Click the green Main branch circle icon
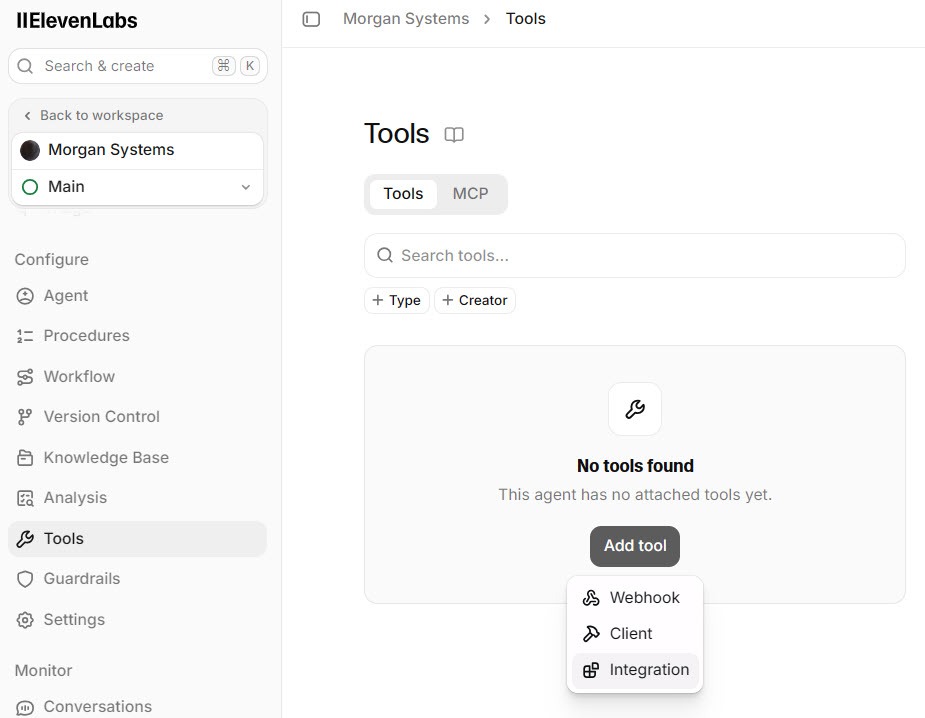The height and width of the screenshot is (718, 925). pyautogui.click(x=29, y=187)
